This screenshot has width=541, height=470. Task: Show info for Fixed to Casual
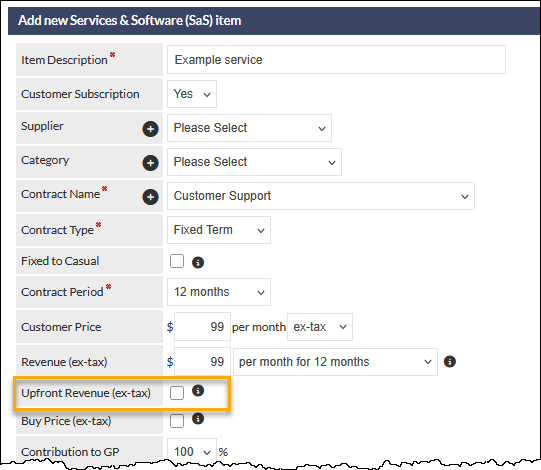198,262
